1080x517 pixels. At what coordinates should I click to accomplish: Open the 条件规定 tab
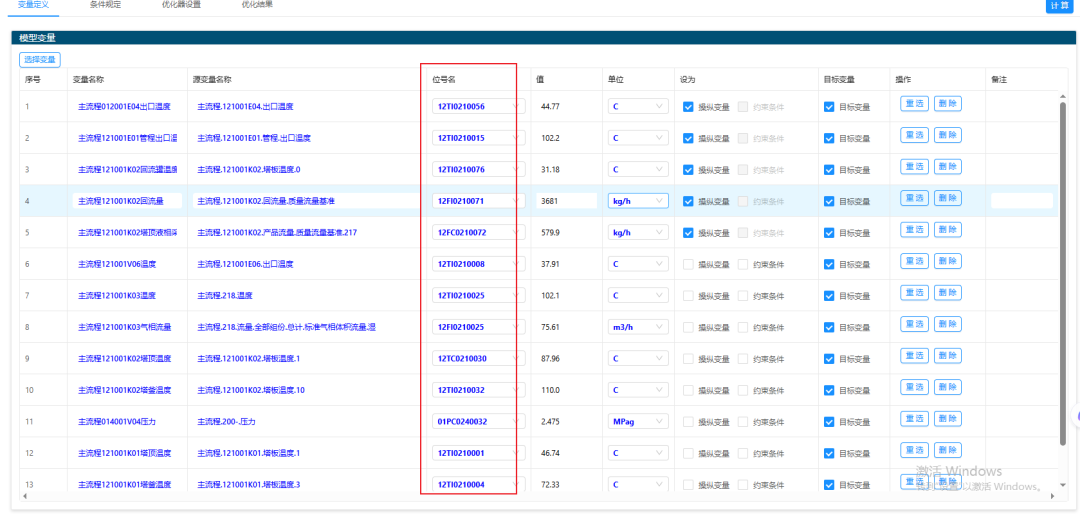(x=105, y=4)
